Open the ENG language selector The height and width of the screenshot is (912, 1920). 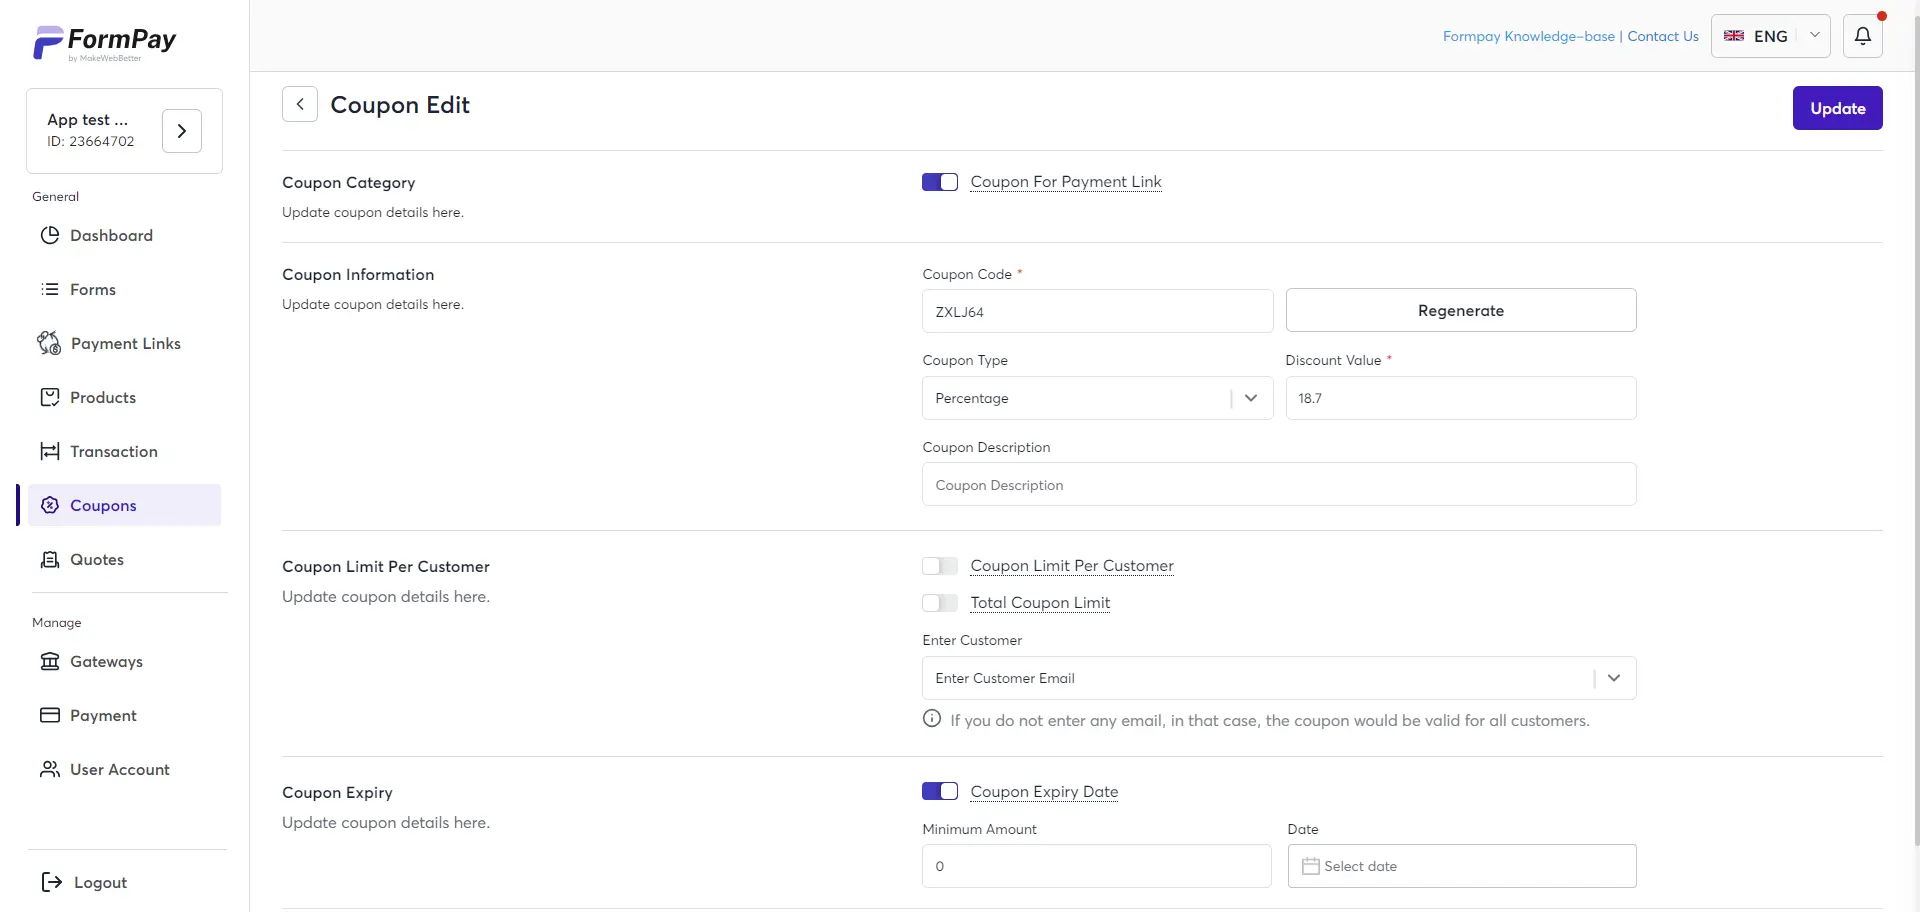click(1770, 36)
